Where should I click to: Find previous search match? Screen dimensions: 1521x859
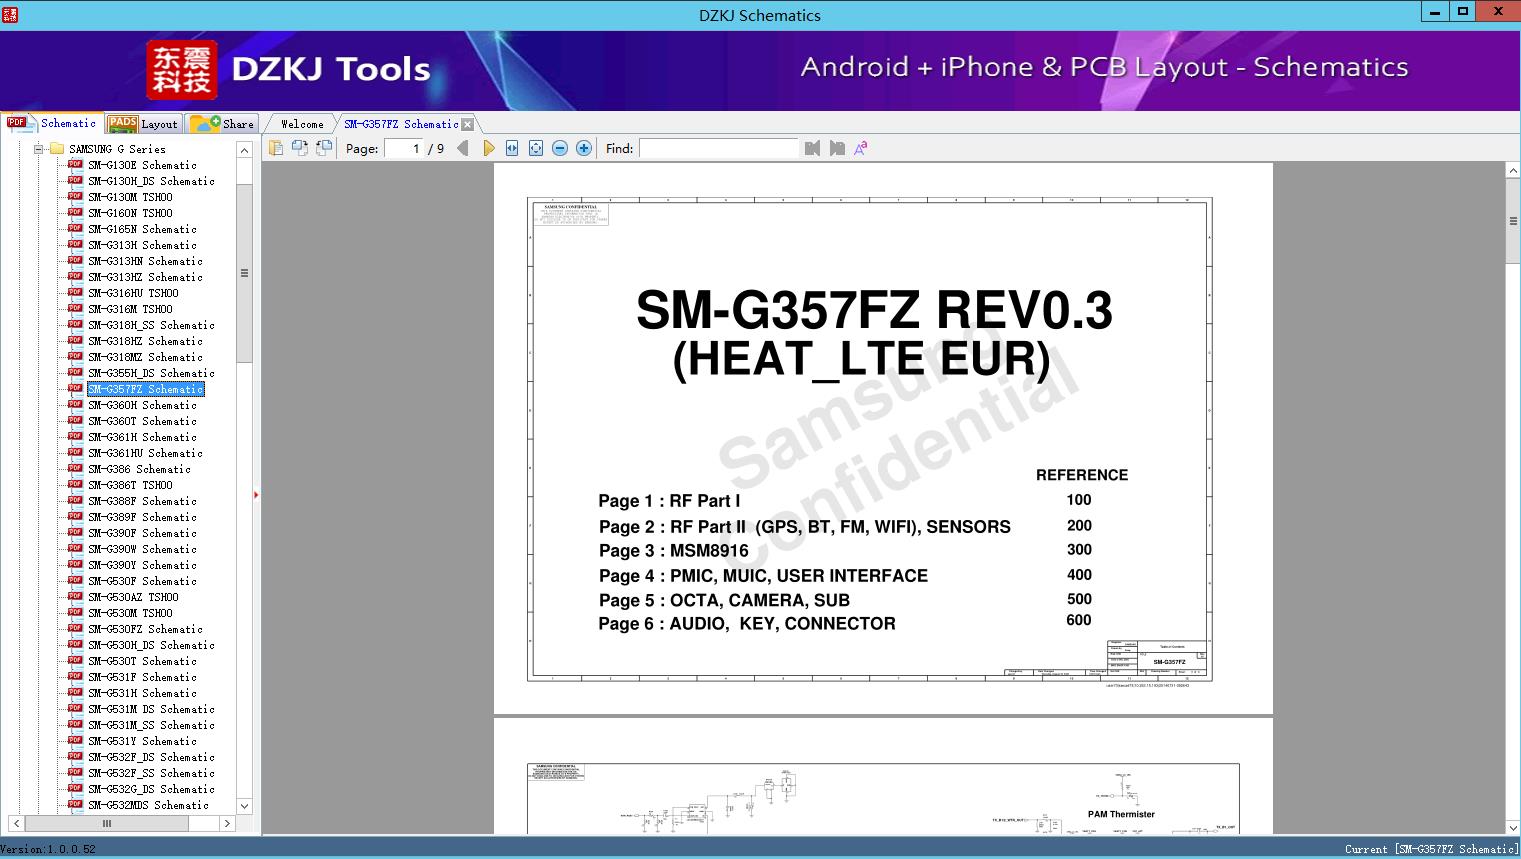click(x=812, y=148)
